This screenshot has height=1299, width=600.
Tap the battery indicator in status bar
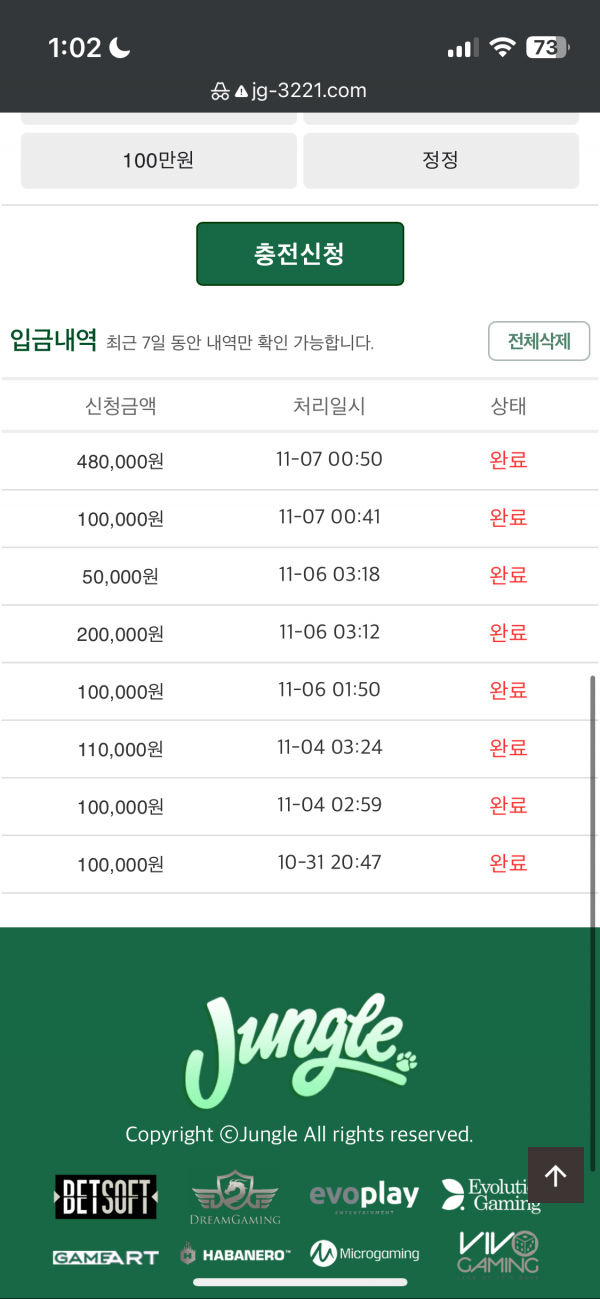548,47
